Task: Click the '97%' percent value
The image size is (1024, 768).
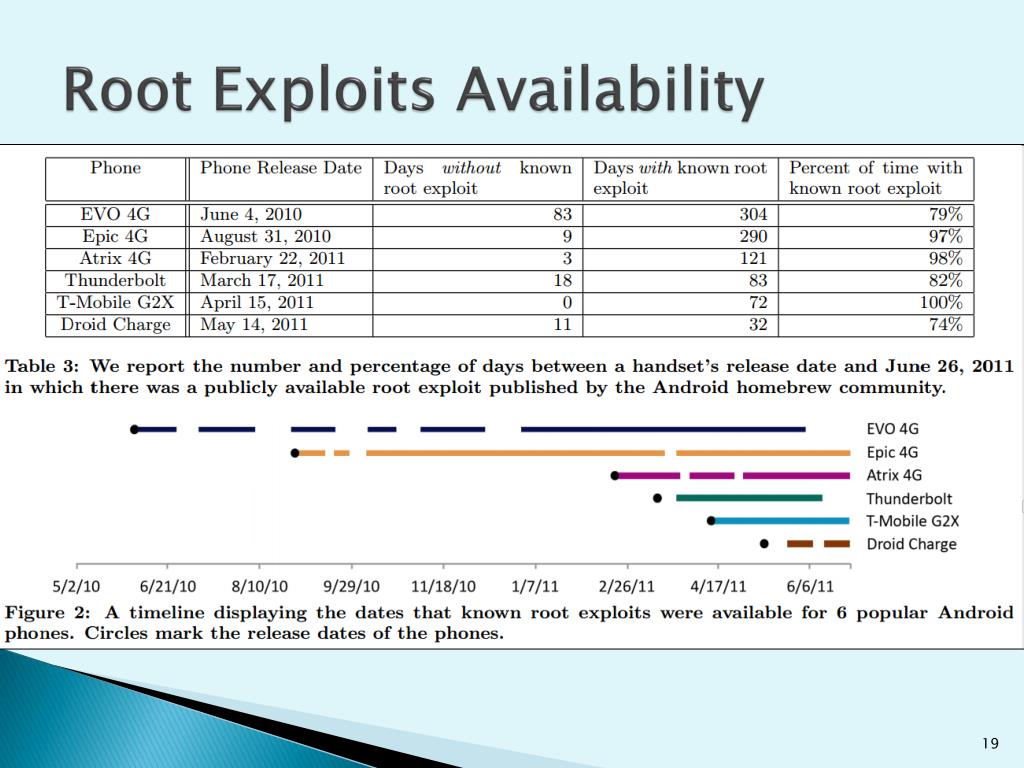Action: pyautogui.click(x=946, y=236)
